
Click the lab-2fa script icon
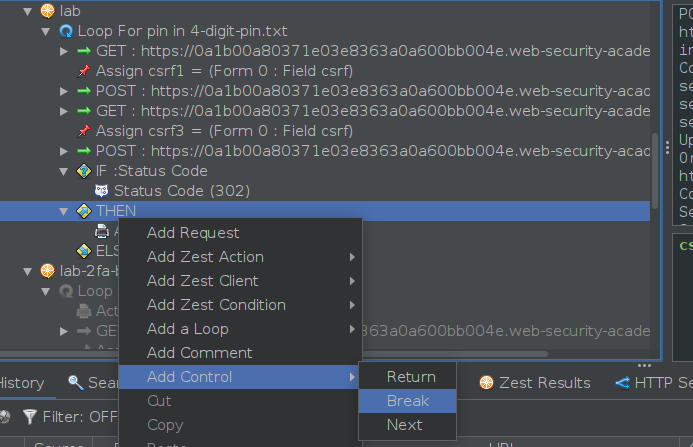click(47, 271)
